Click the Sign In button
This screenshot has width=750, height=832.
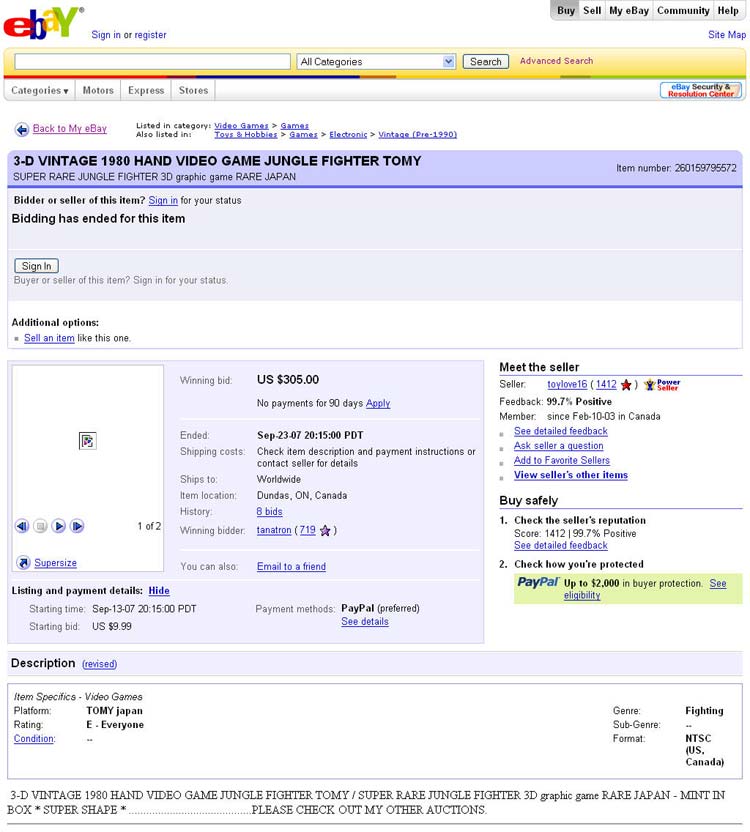click(x=37, y=266)
